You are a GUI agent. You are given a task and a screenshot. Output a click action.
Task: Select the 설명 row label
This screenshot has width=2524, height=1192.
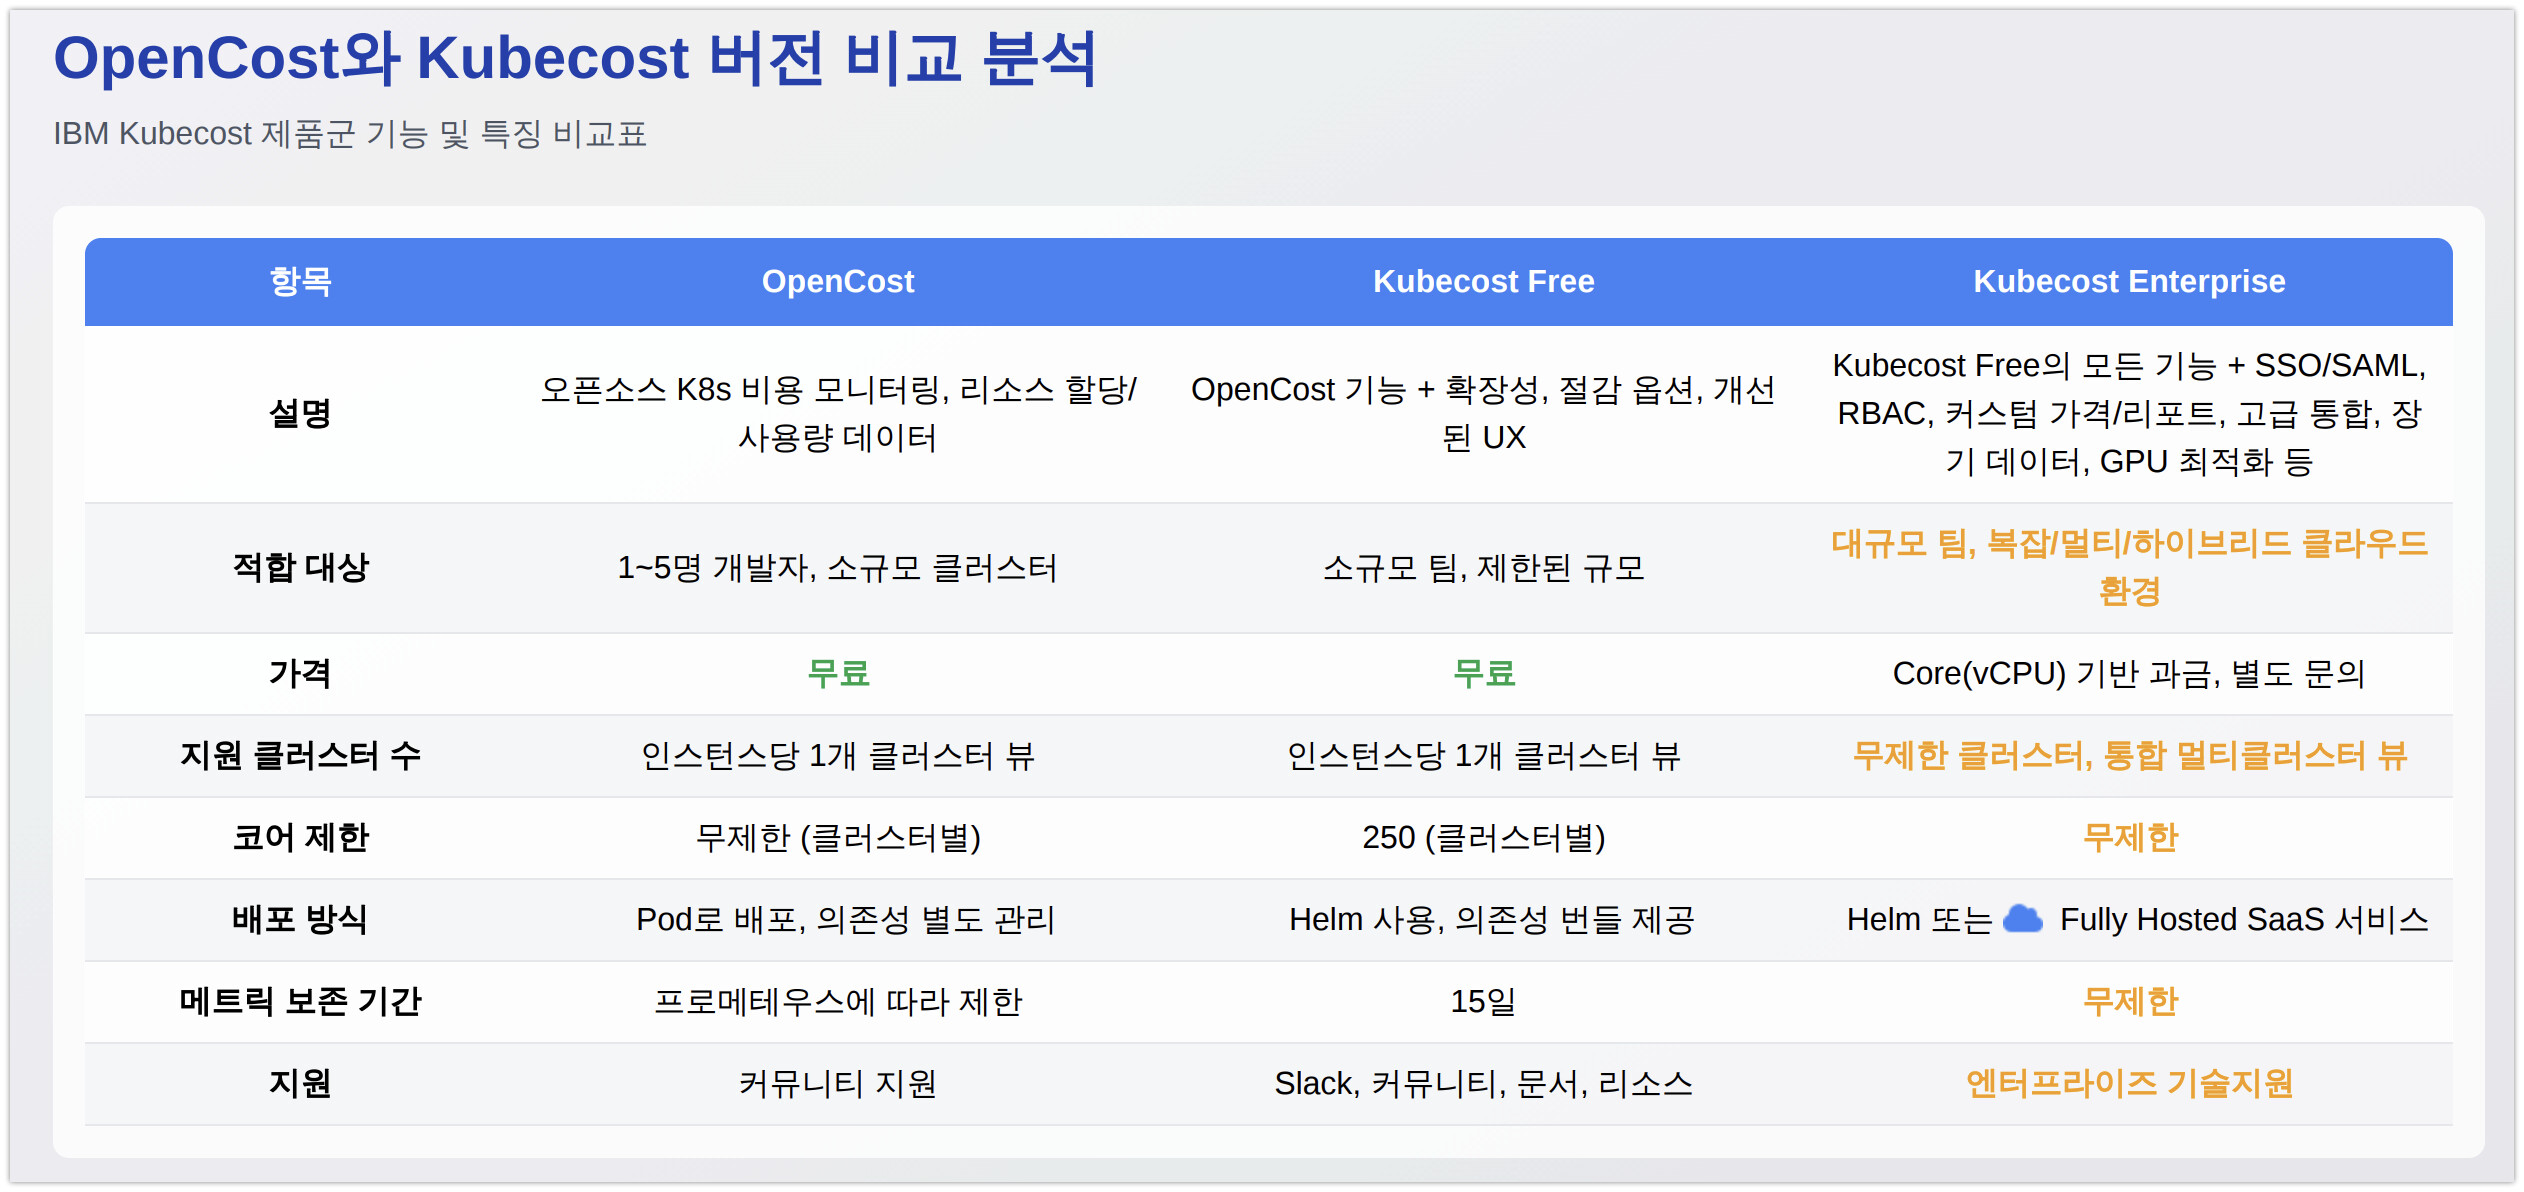pos(300,413)
